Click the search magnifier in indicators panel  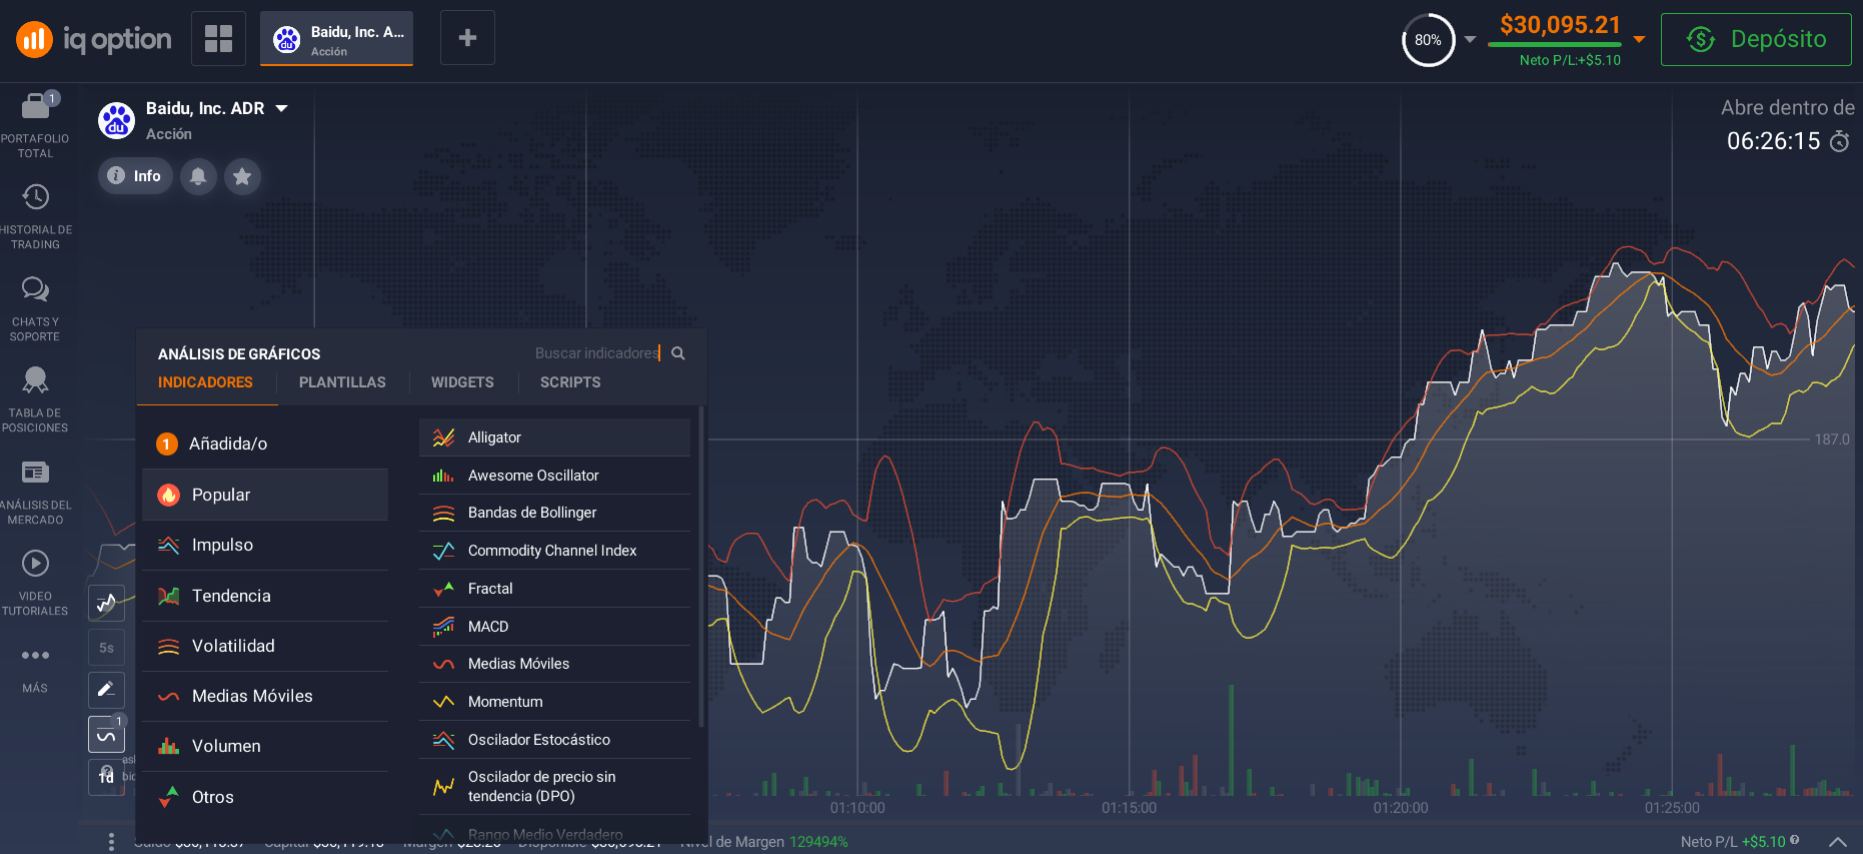coord(678,353)
